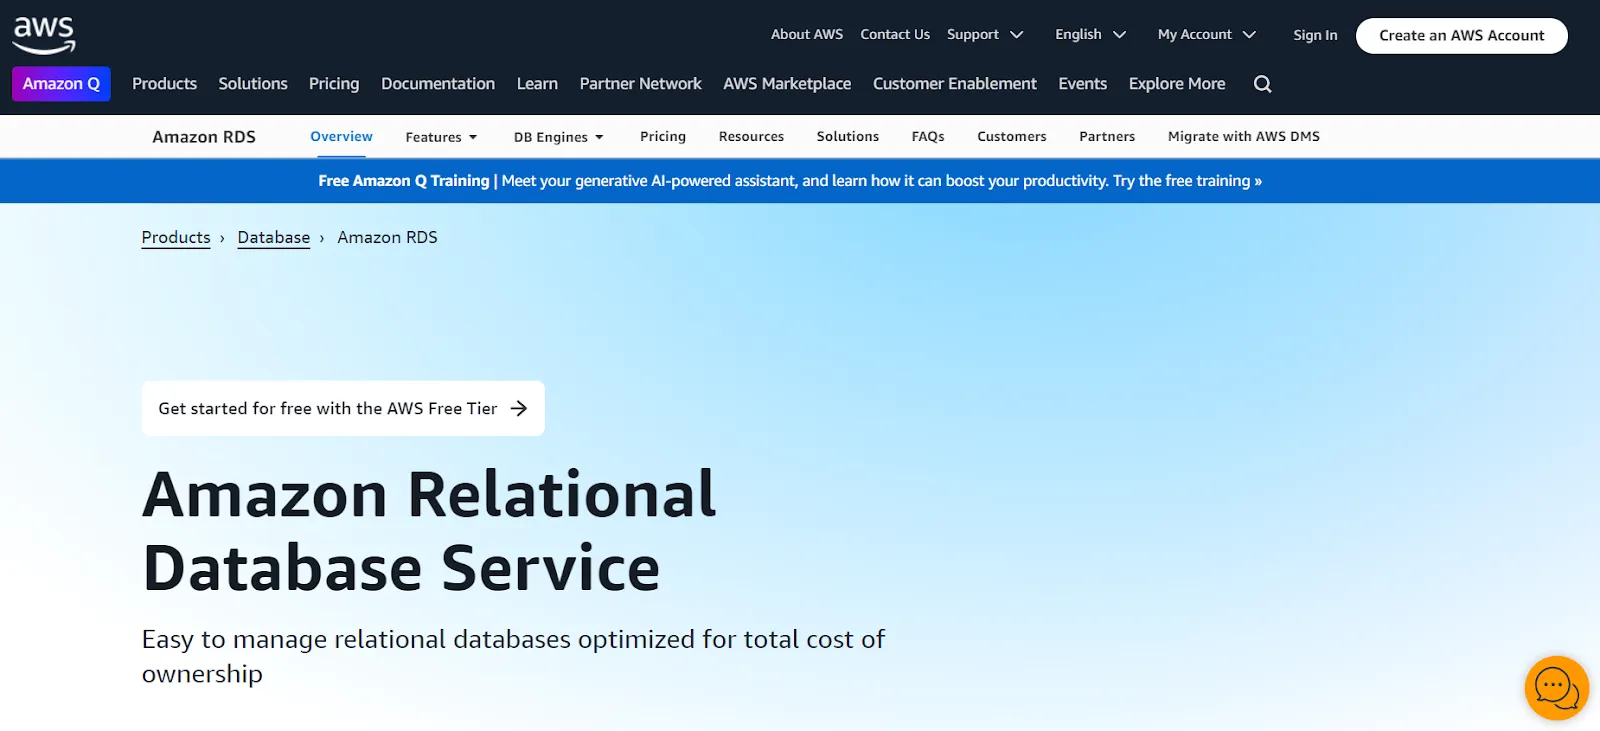Open AWS Marketplace menu
The width and height of the screenshot is (1600, 731).
tap(787, 84)
